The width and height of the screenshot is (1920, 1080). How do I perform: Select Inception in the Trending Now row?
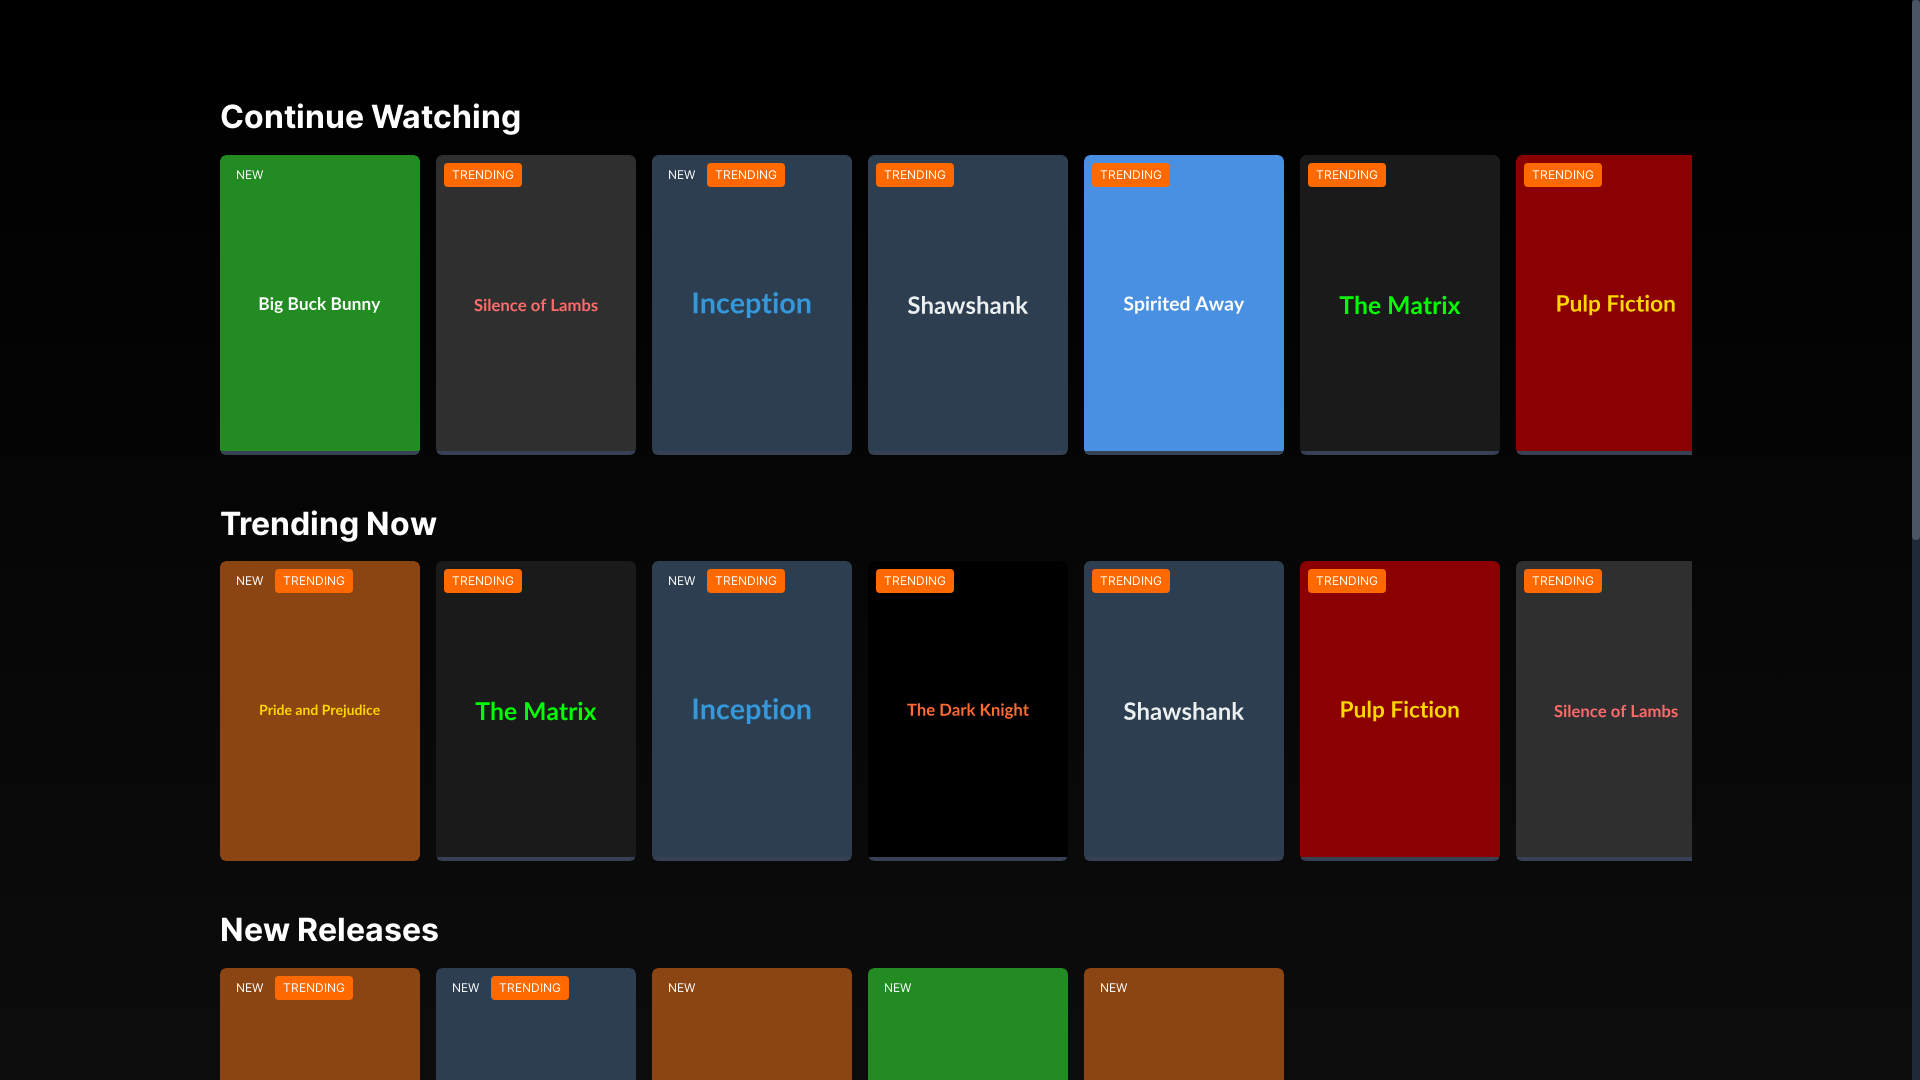click(752, 710)
